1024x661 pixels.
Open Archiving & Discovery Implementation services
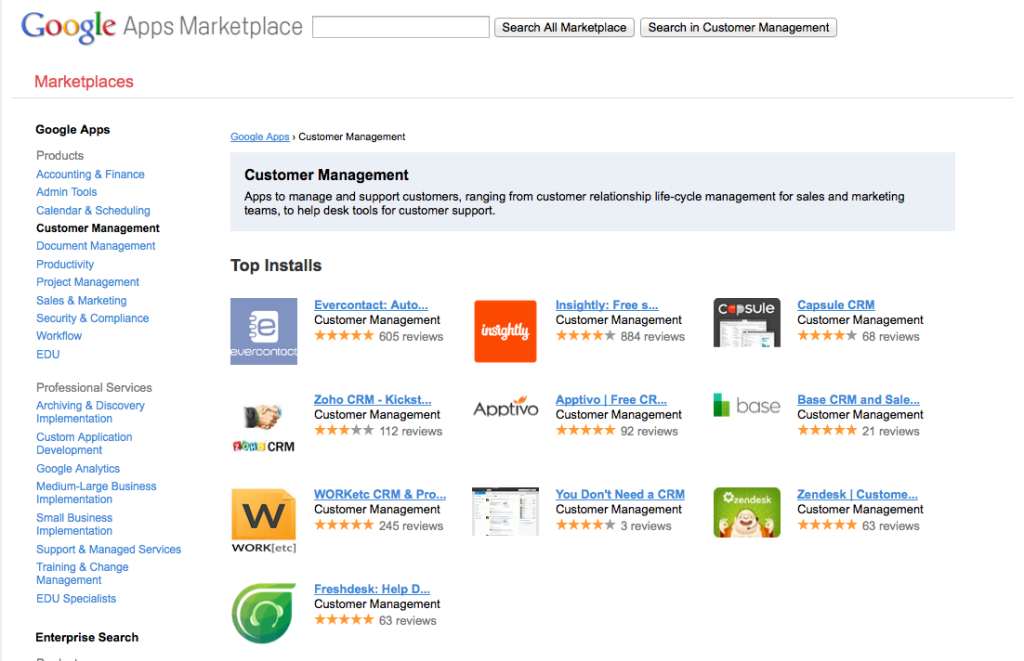[x=91, y=412]
